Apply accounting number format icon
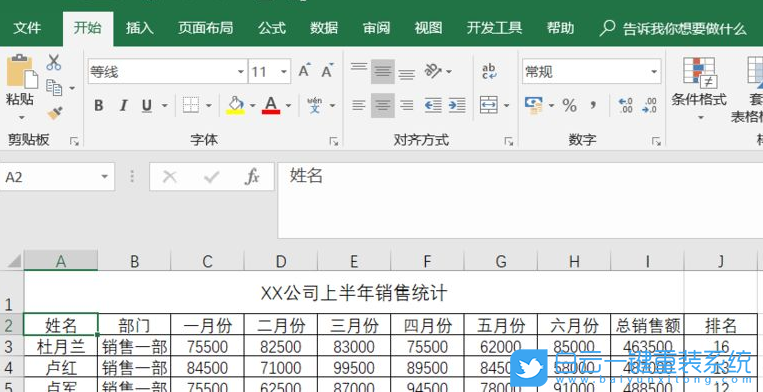Image resolution: width=763 pixels, height=392 pixels. click(534, 105)
